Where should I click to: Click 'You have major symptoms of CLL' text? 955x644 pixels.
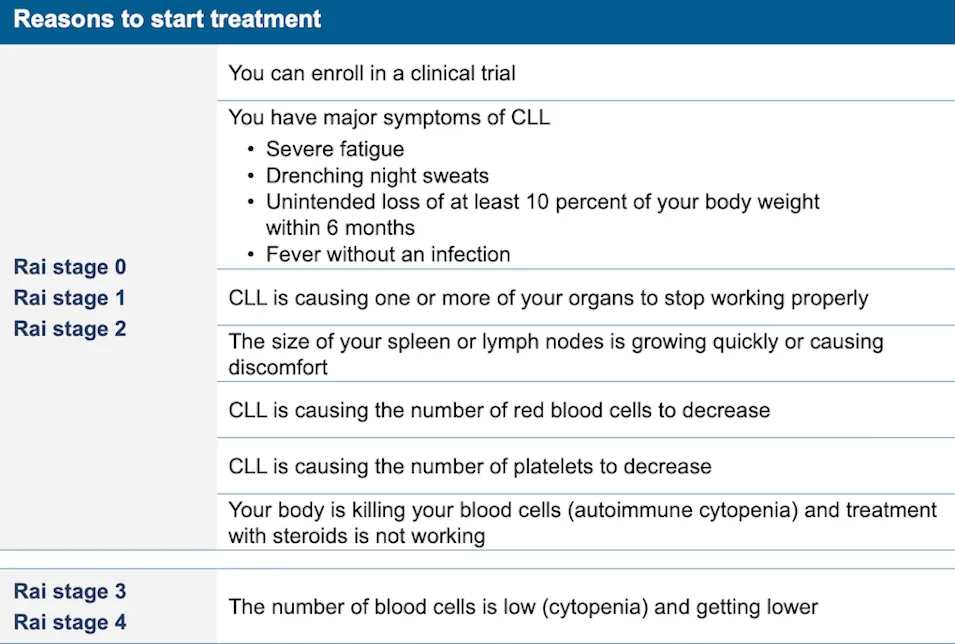(389, 118)
